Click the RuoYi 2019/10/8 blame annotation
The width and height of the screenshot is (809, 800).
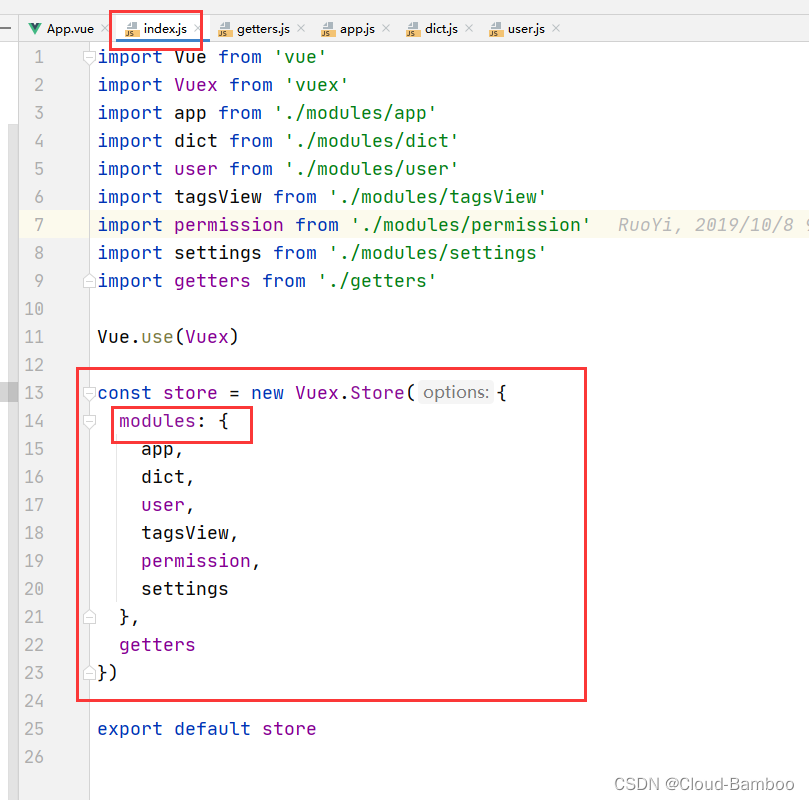(713, 225)
